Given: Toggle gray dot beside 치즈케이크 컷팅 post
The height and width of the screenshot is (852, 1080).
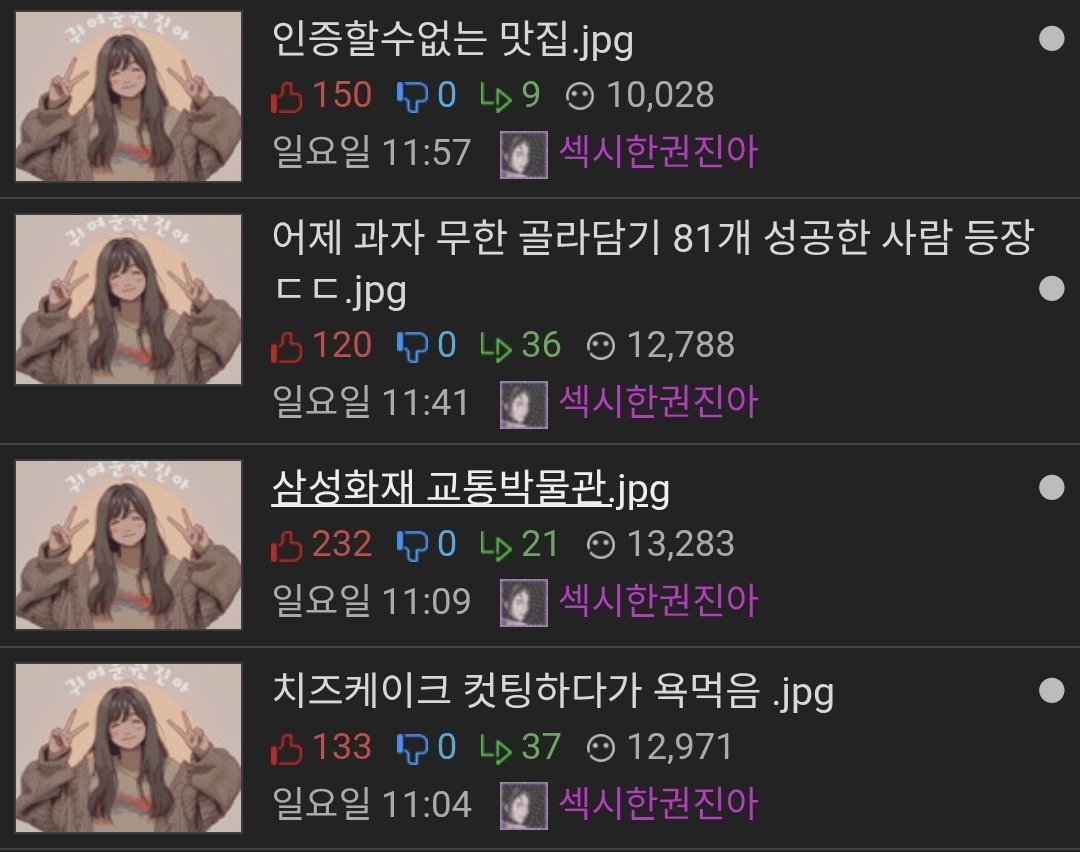Looking at the screenshot, I should (x=1051, y=689).
